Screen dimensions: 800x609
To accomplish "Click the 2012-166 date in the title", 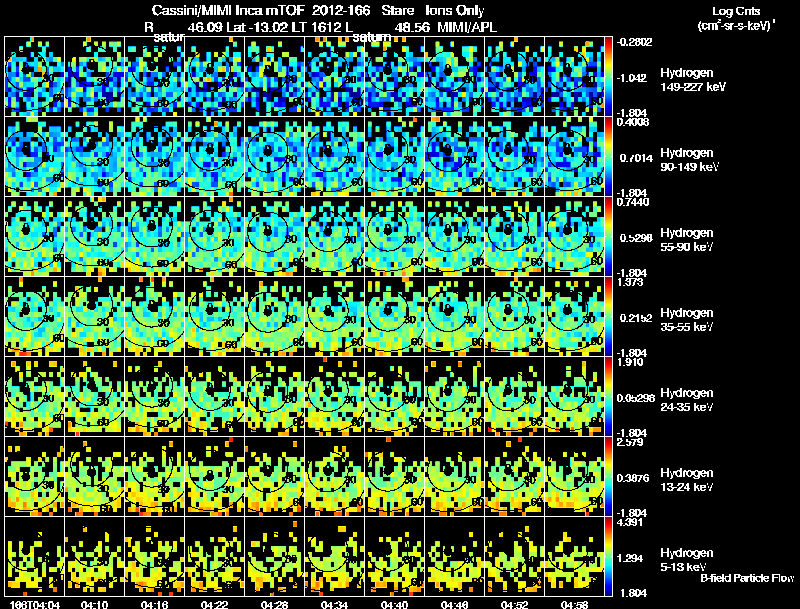I will point(341,11).
